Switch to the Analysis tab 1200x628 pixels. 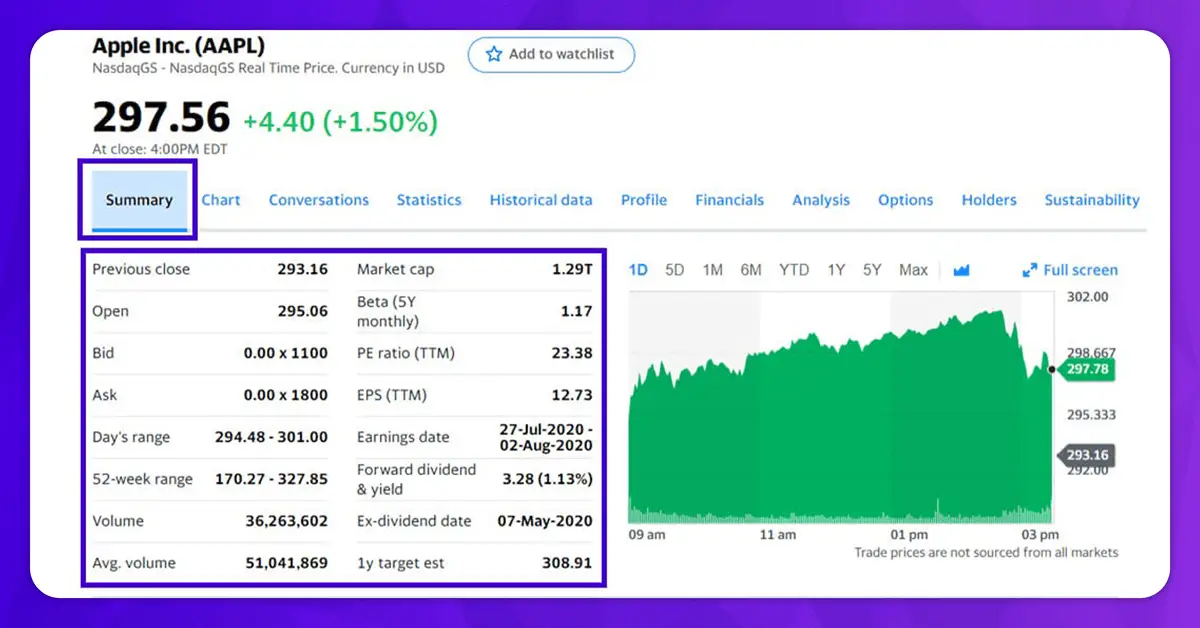pos(821,200)
